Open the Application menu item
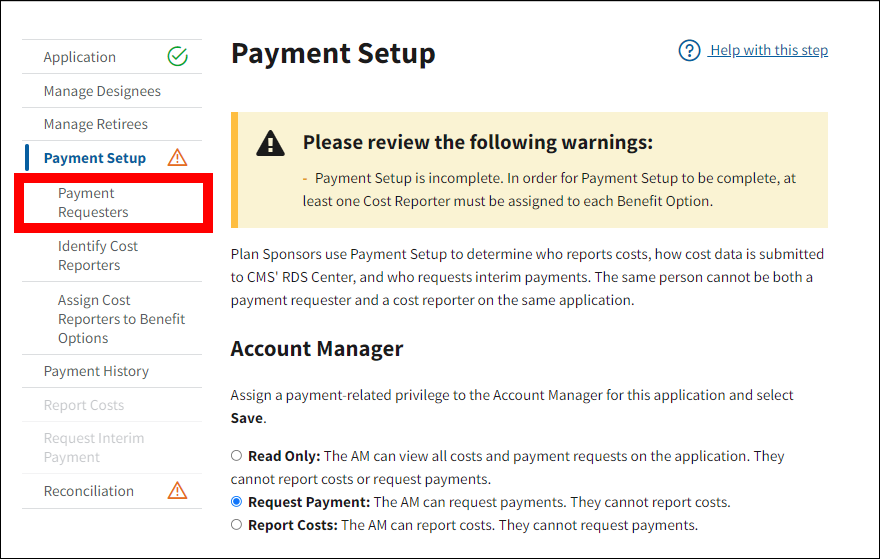Image resolution: width=880 pixels, height=559 pixels. click(x=80, y=57)
